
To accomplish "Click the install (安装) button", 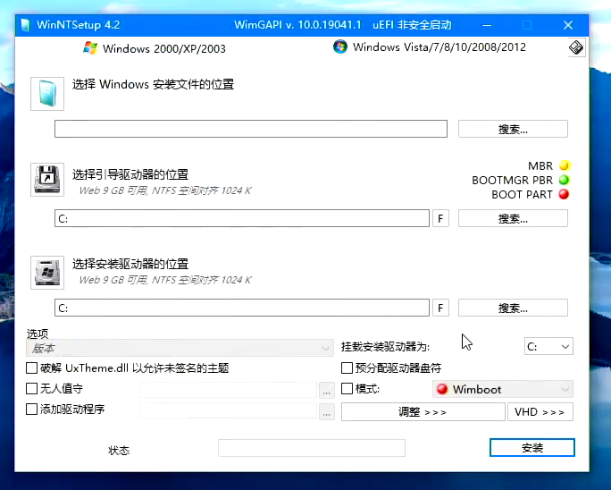I will 532,448.
